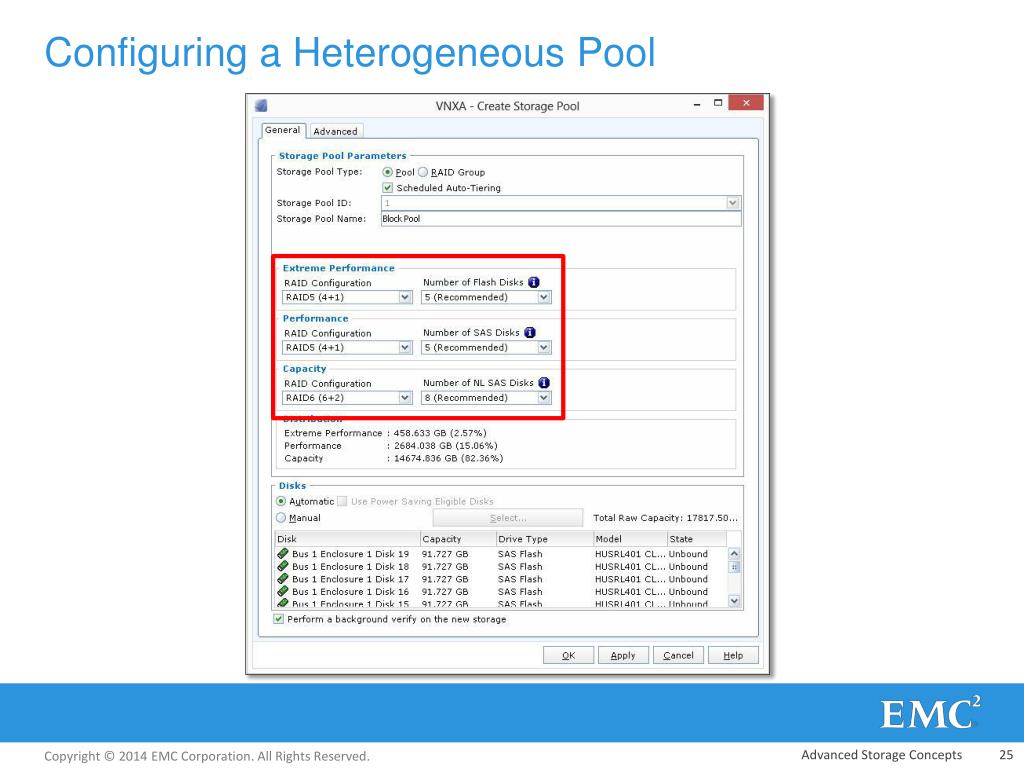Viewport: 1024px width, 768px height.
Task: Select Automatic disk selection
Action: coord(281,502)
